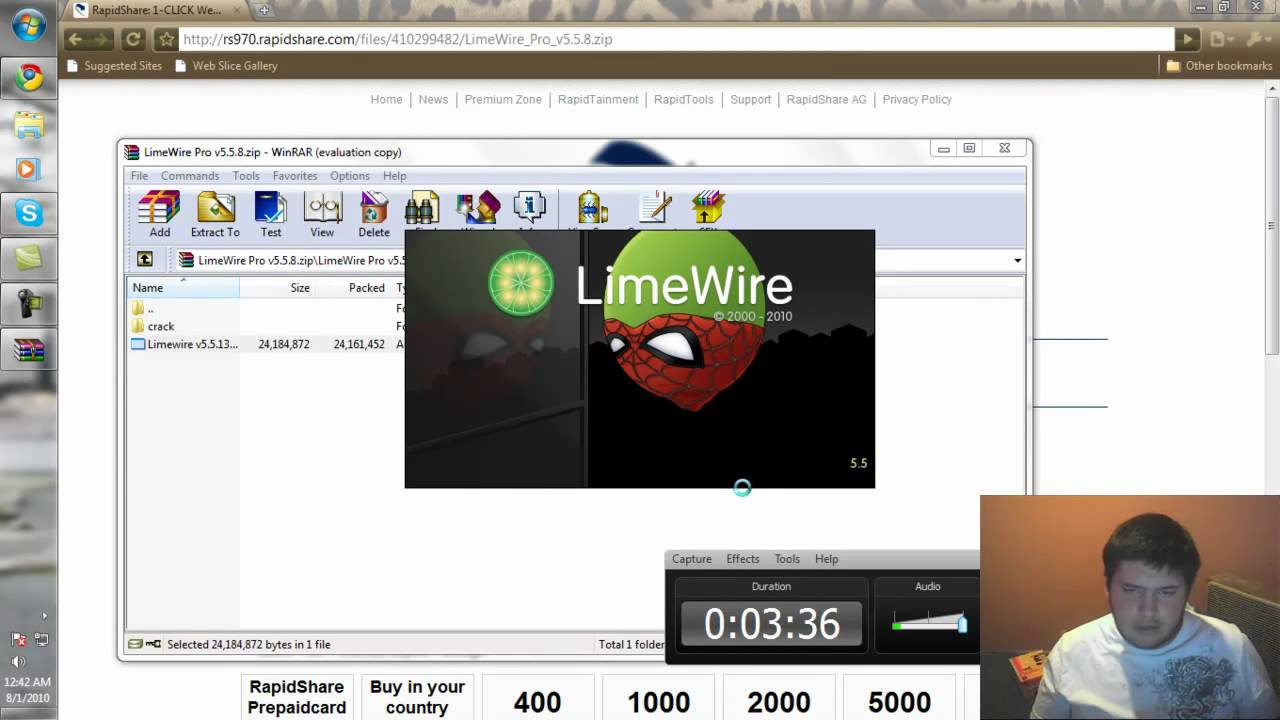Bookmark this page with the star icon
This screenshot has width=1280, height=720.
(x=166, y=40)
